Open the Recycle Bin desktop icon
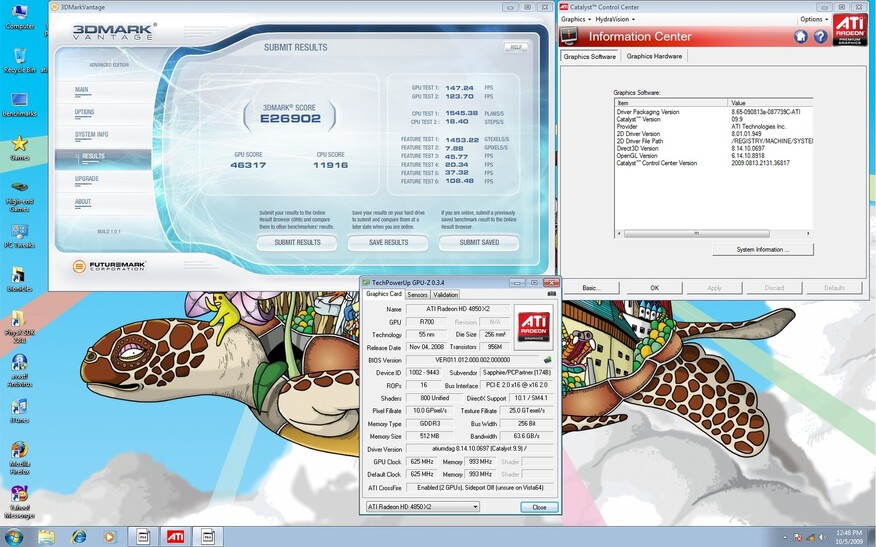This screenshot has width=876, height=547. coord(20,60)
